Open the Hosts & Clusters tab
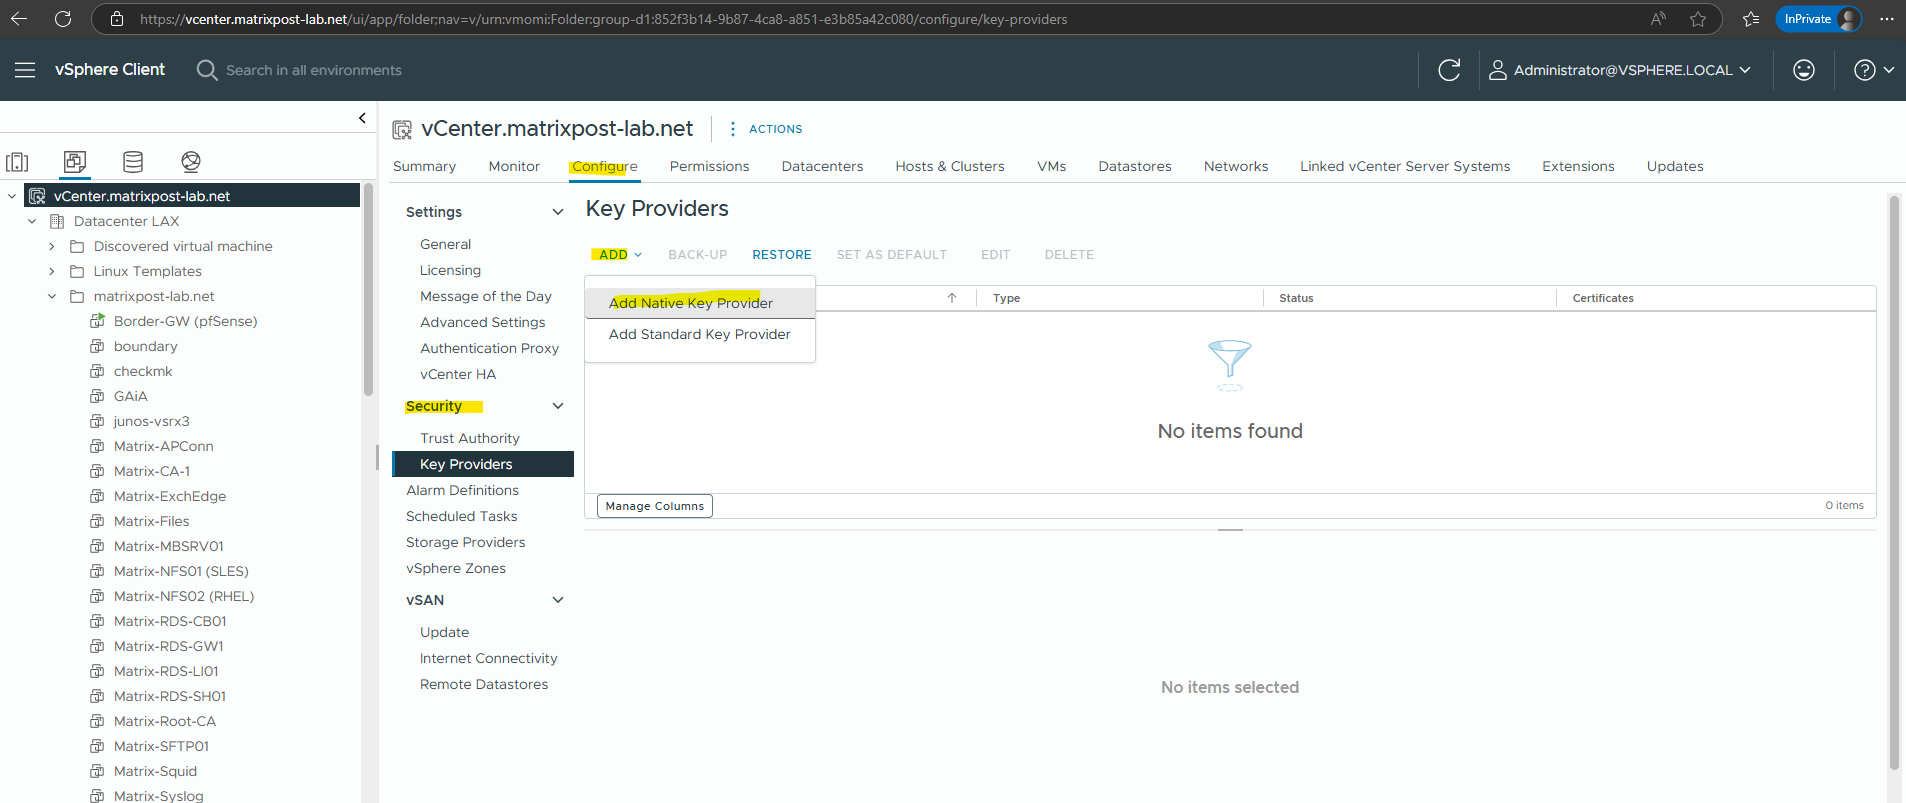This screenshot has height=803, width=1906. [x=950, y=166]
